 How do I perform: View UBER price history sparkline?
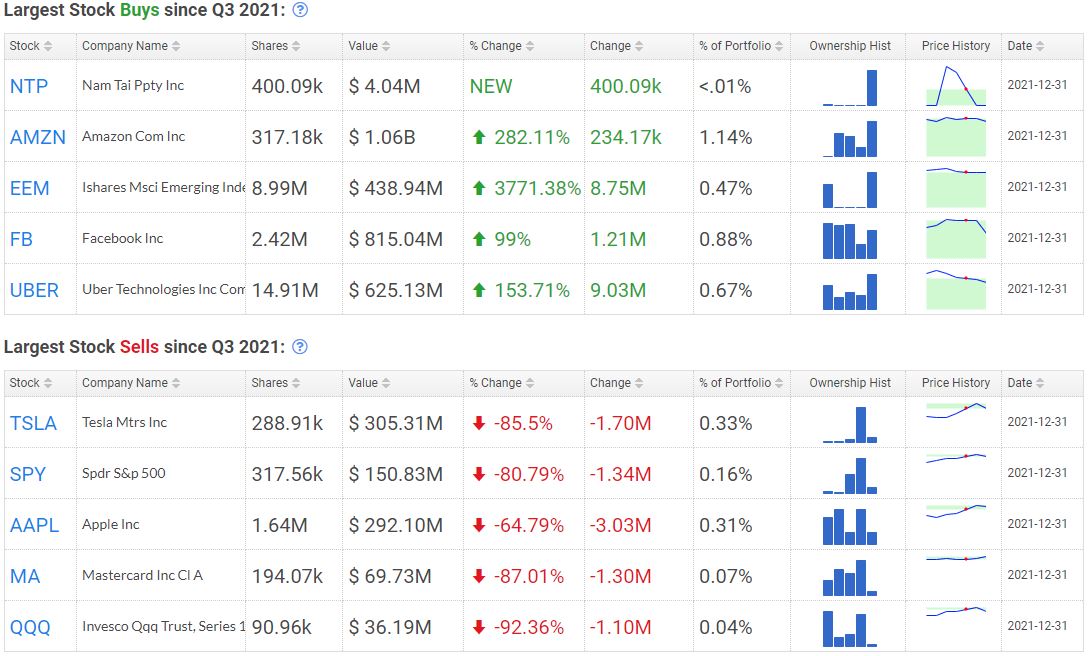click(x=956, y=290)
